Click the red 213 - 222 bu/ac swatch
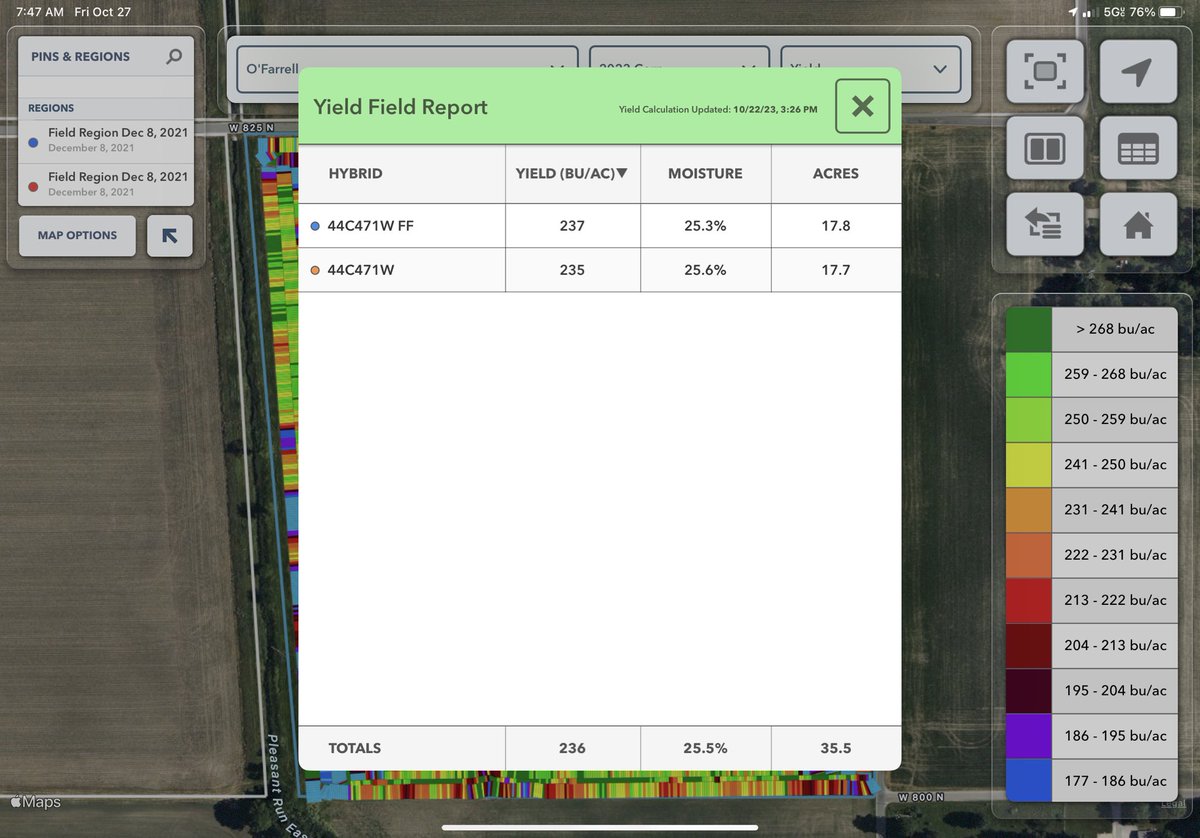1200x838 pixels. (1029, 600)
